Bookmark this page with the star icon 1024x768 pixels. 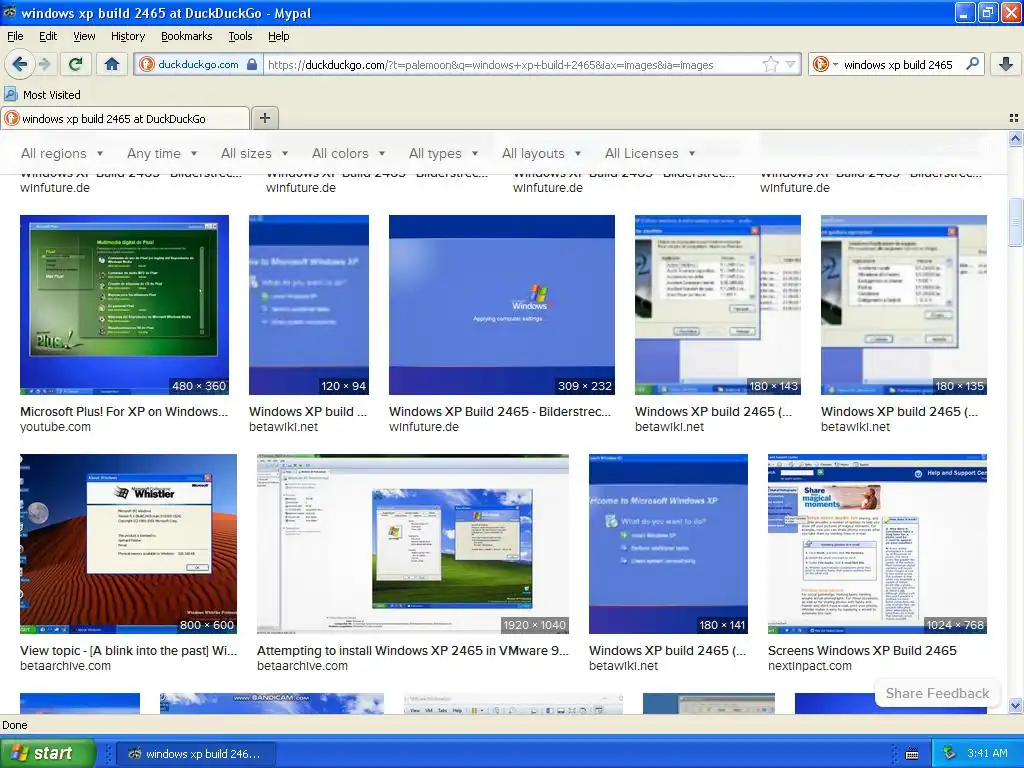click(x=771, y=64)
